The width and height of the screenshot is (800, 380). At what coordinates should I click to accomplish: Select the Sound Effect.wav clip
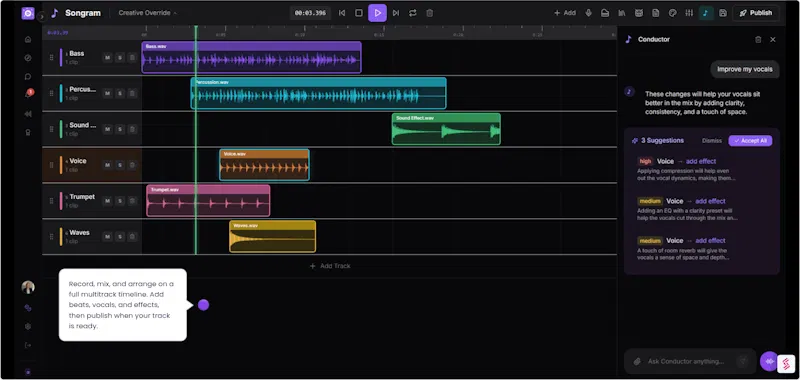pos(446,129)
